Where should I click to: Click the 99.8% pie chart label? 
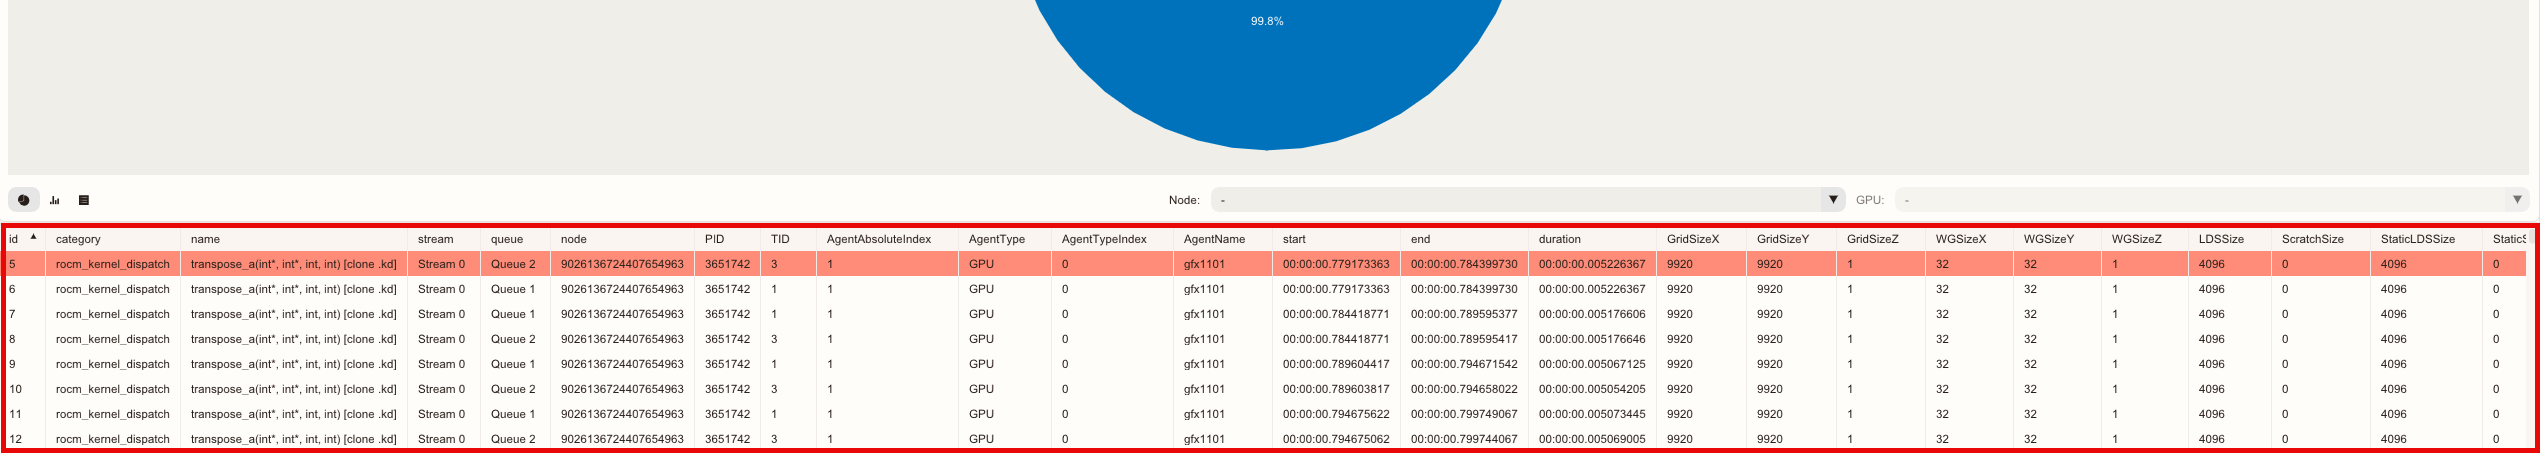1267,21
